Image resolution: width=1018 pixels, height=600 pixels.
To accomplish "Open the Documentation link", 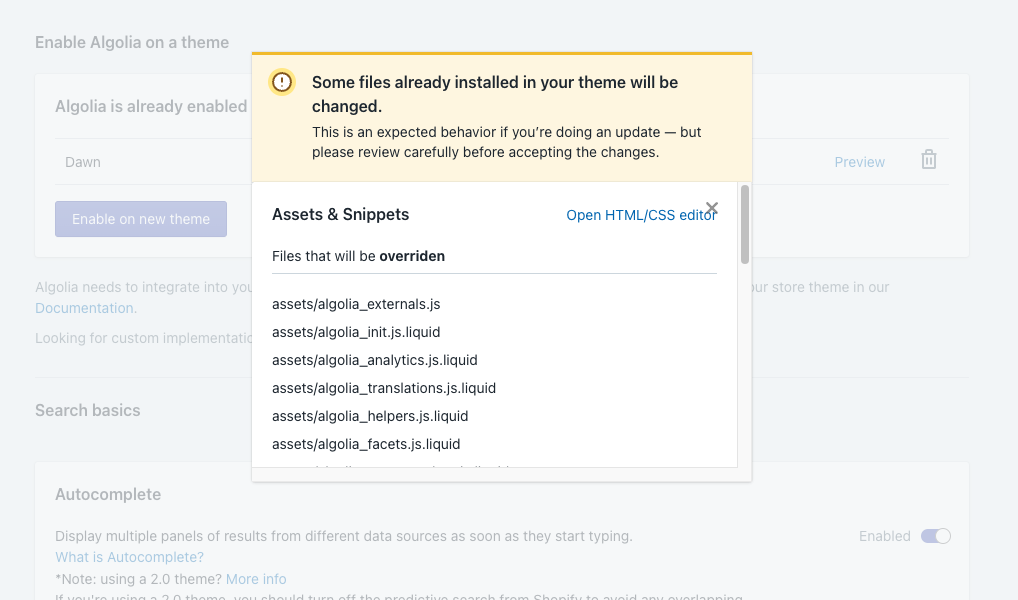I will [x=86, y=308].
